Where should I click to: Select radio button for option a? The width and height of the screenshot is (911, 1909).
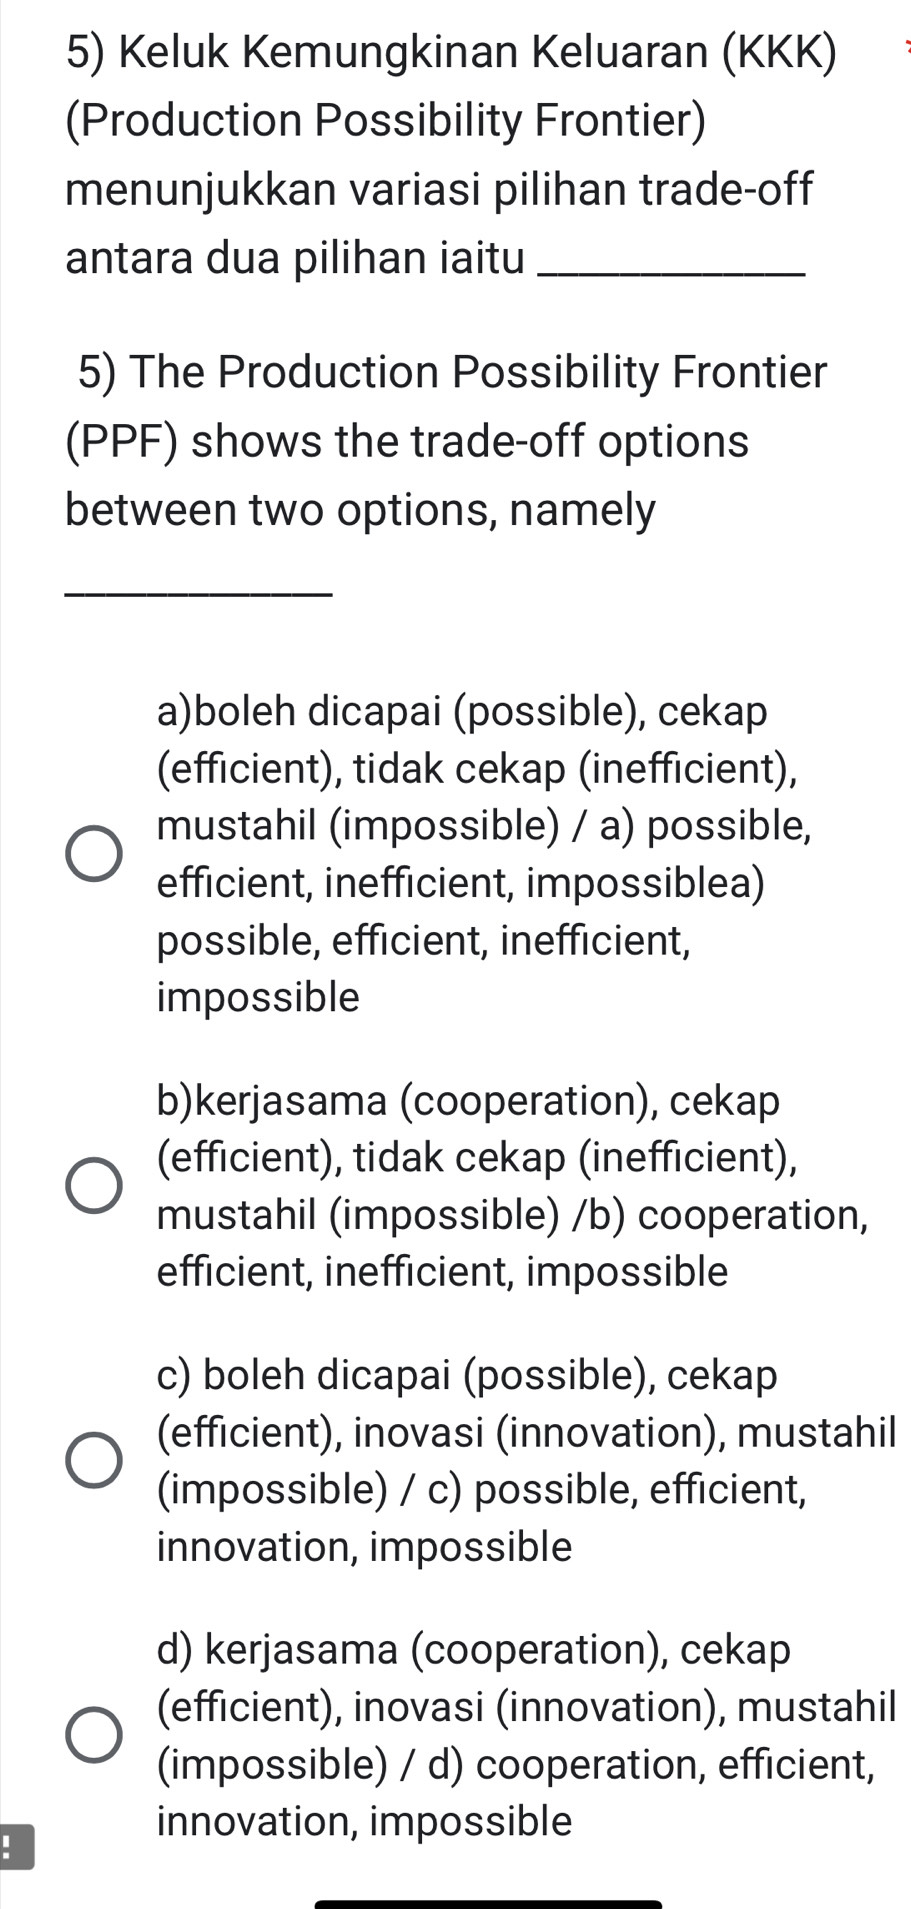tap(95, 853)
